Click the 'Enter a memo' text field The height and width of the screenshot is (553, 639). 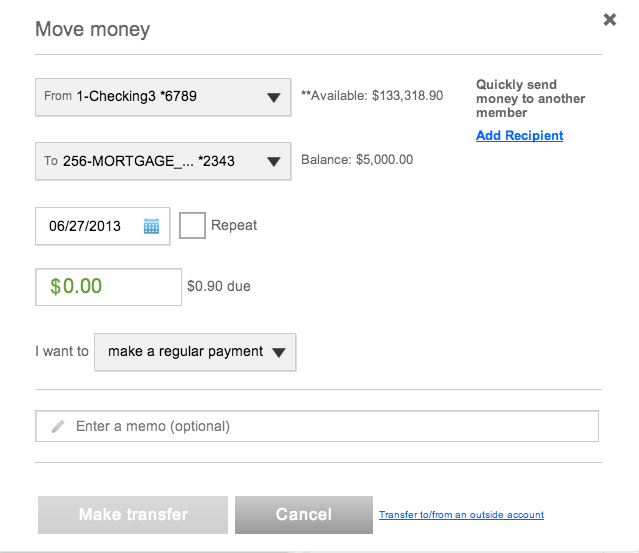(x=330, y=426)
